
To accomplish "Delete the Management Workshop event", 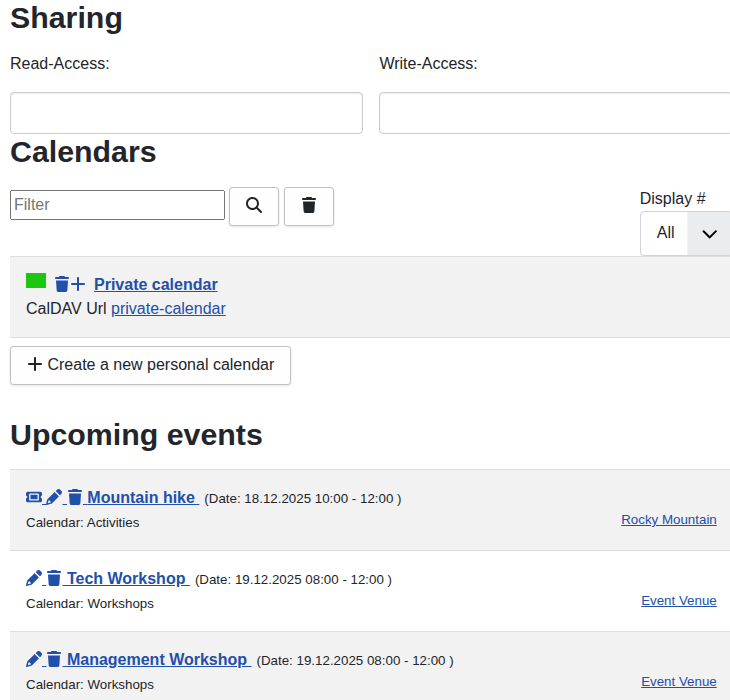I will 54,659.
